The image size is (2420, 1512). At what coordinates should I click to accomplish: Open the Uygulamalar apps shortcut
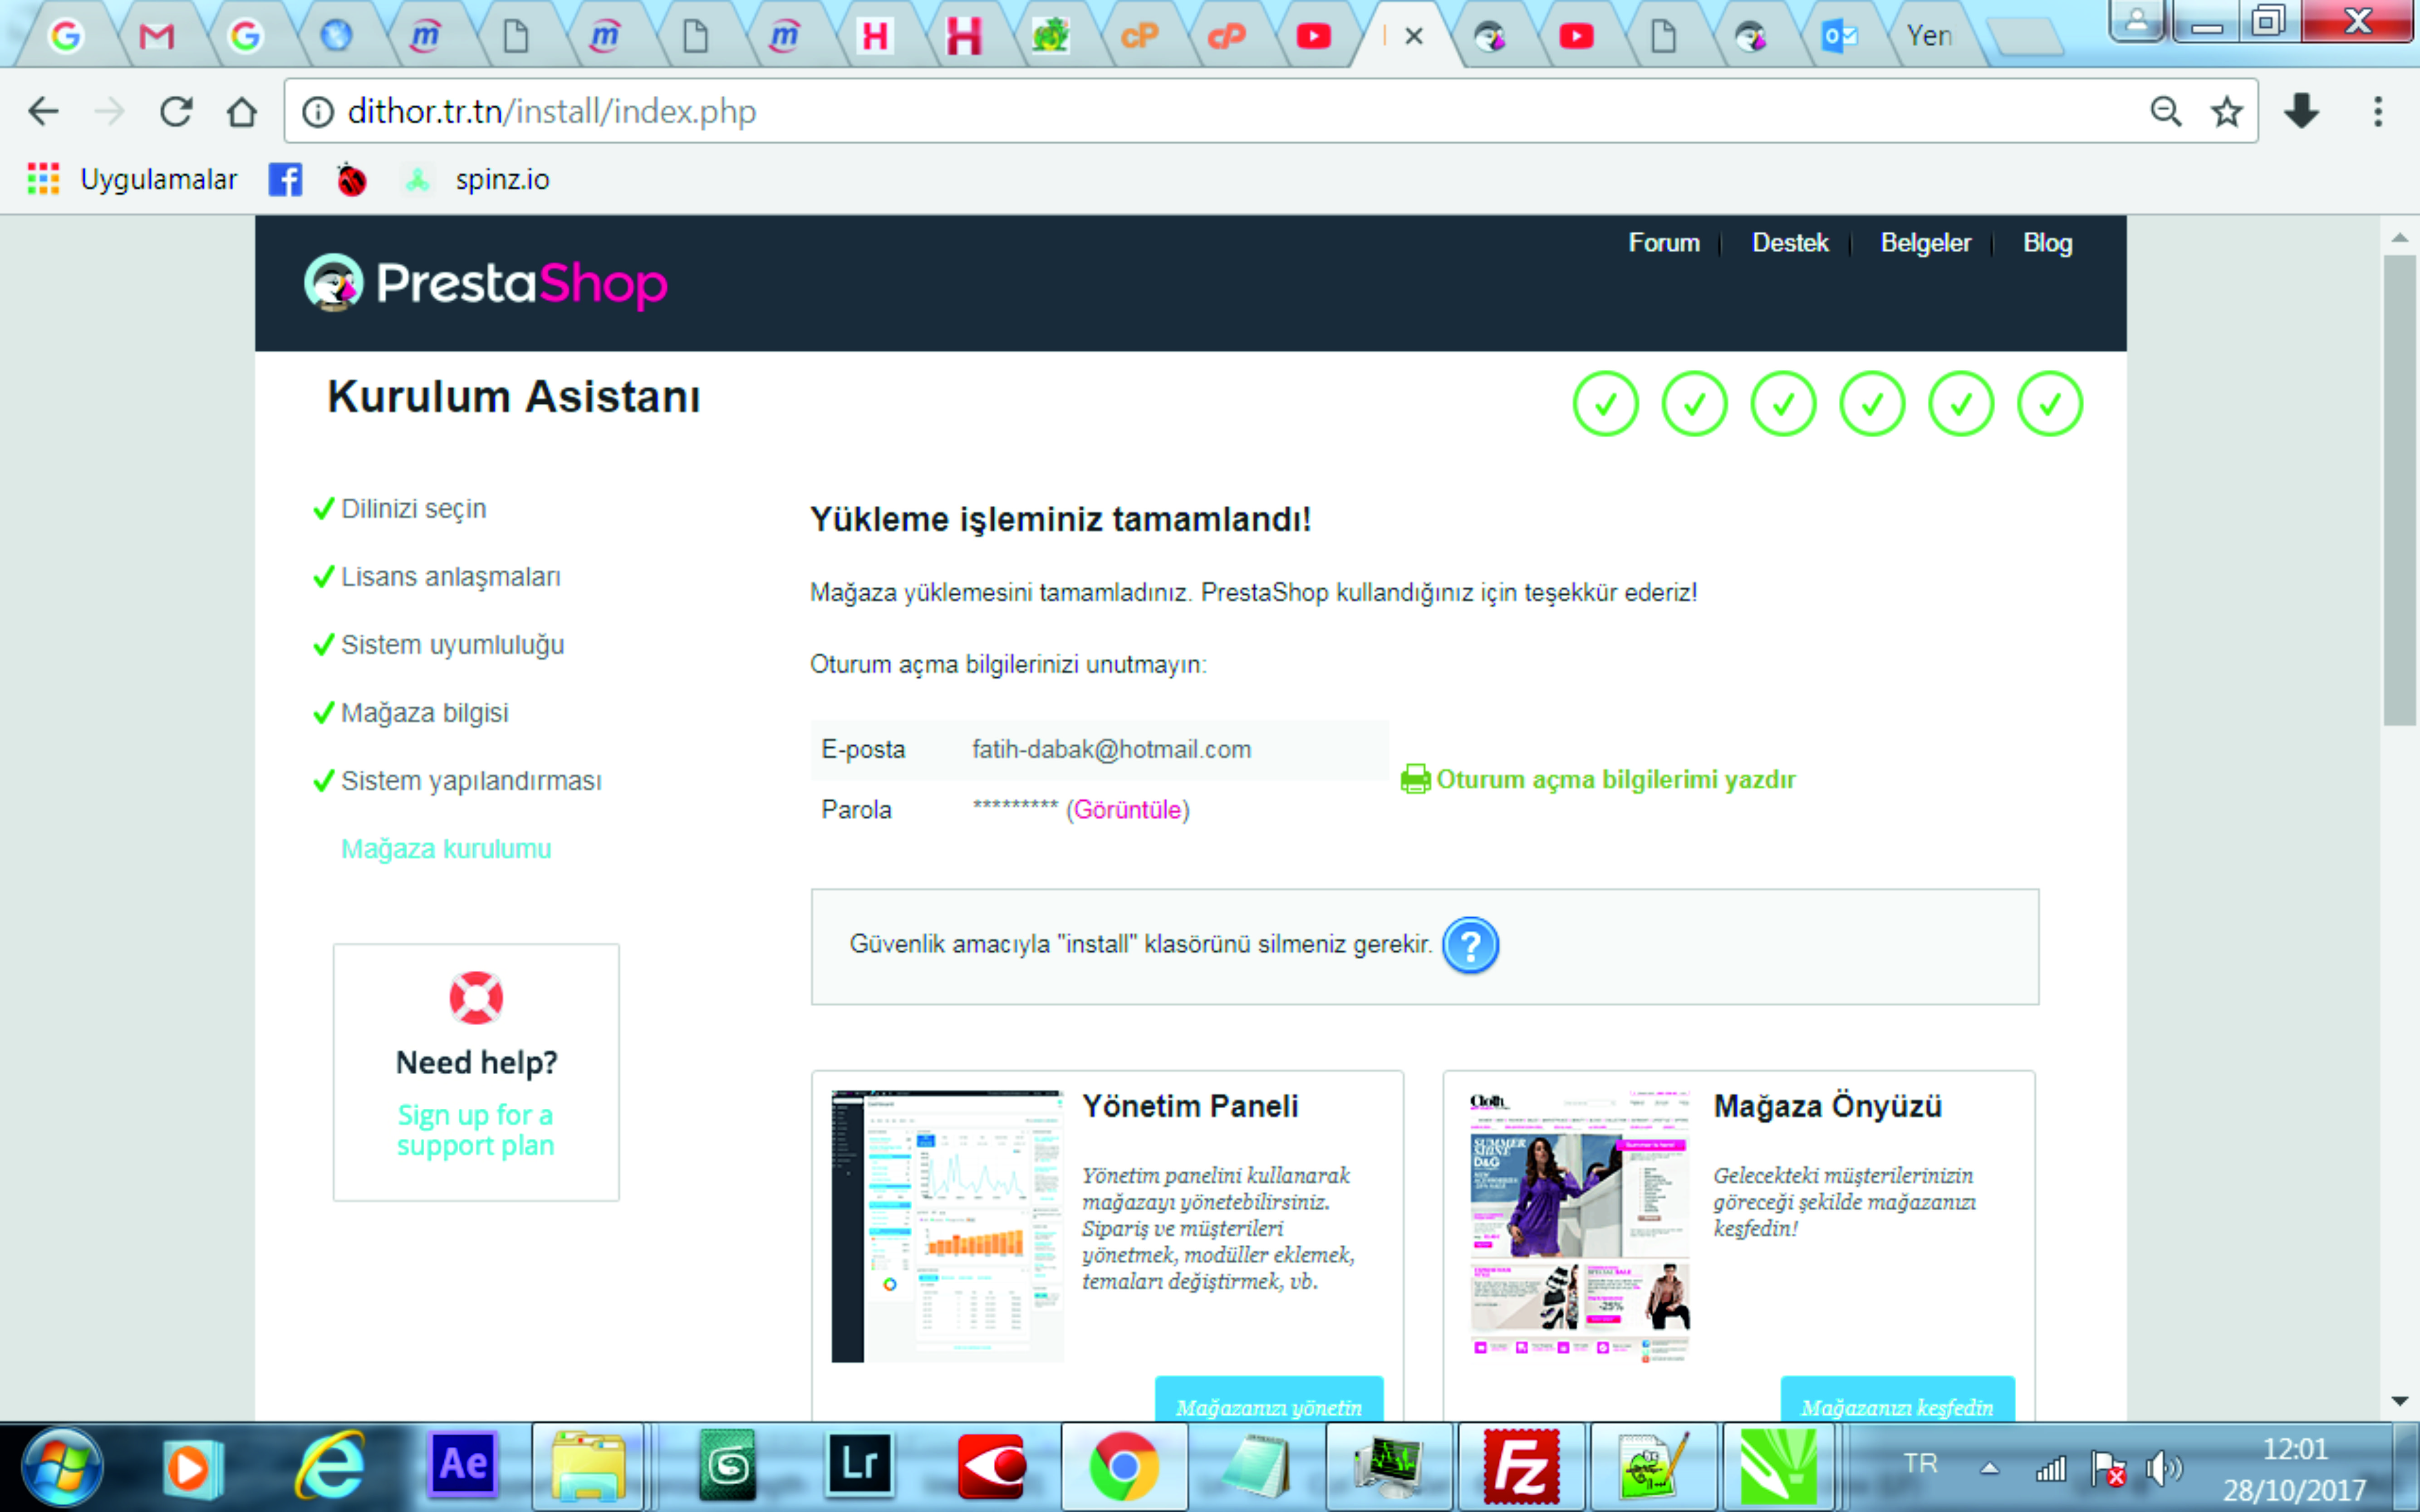(132, 180)
